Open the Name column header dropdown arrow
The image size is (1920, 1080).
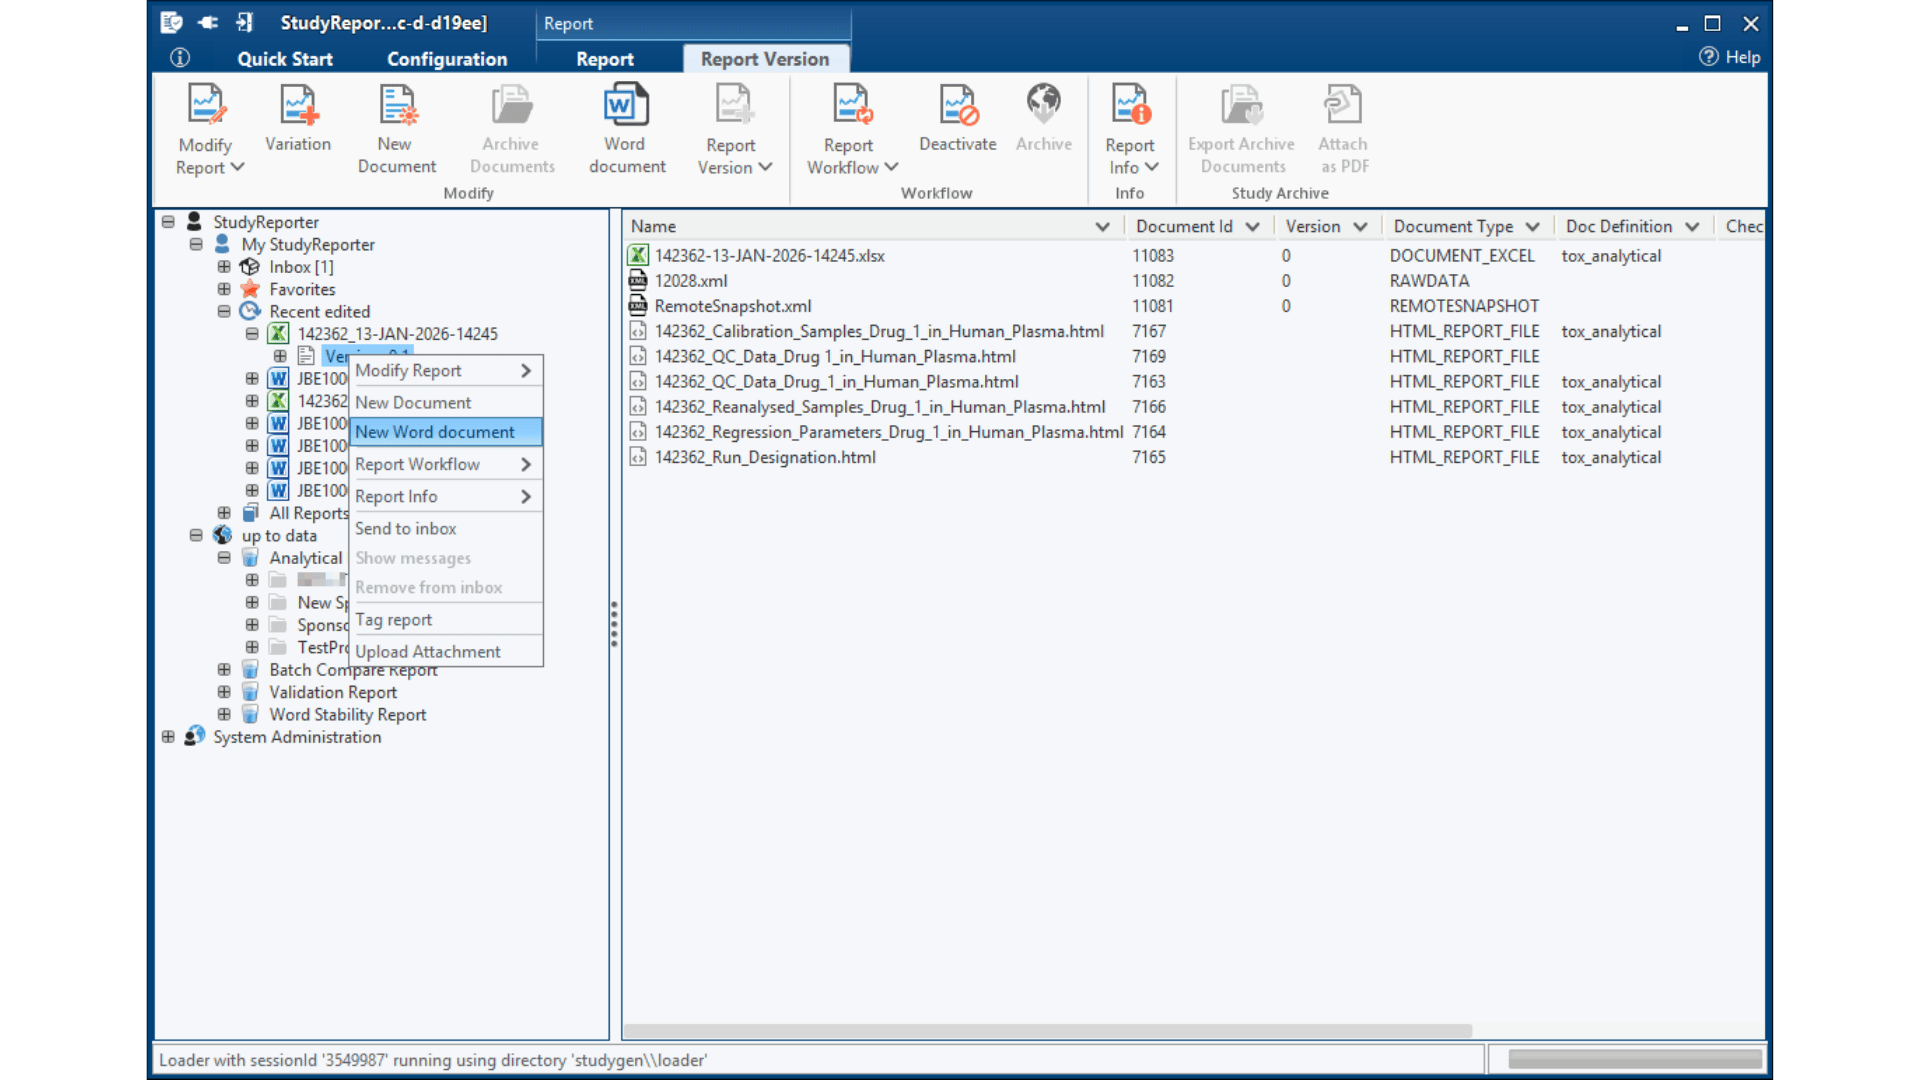click(1102, 227)
